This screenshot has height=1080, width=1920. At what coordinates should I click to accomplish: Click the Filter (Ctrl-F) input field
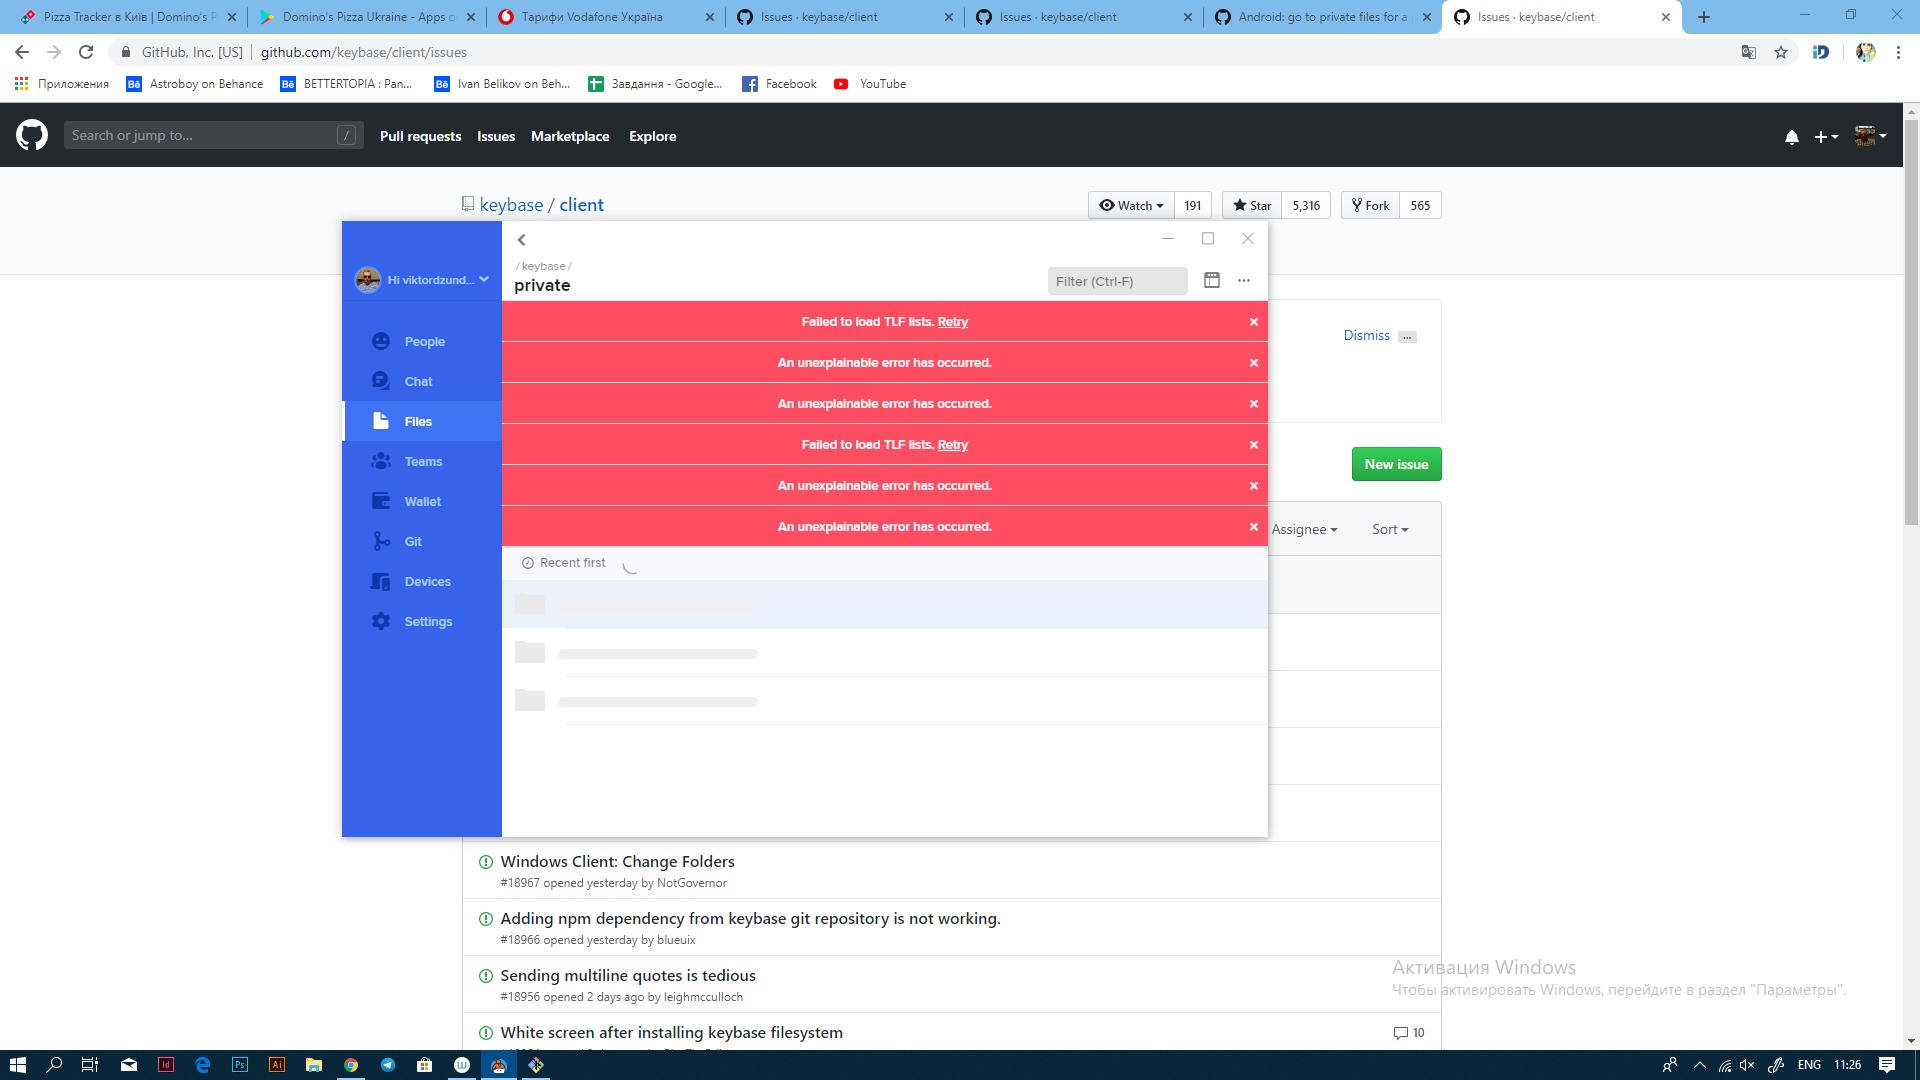pos(1117,281)
